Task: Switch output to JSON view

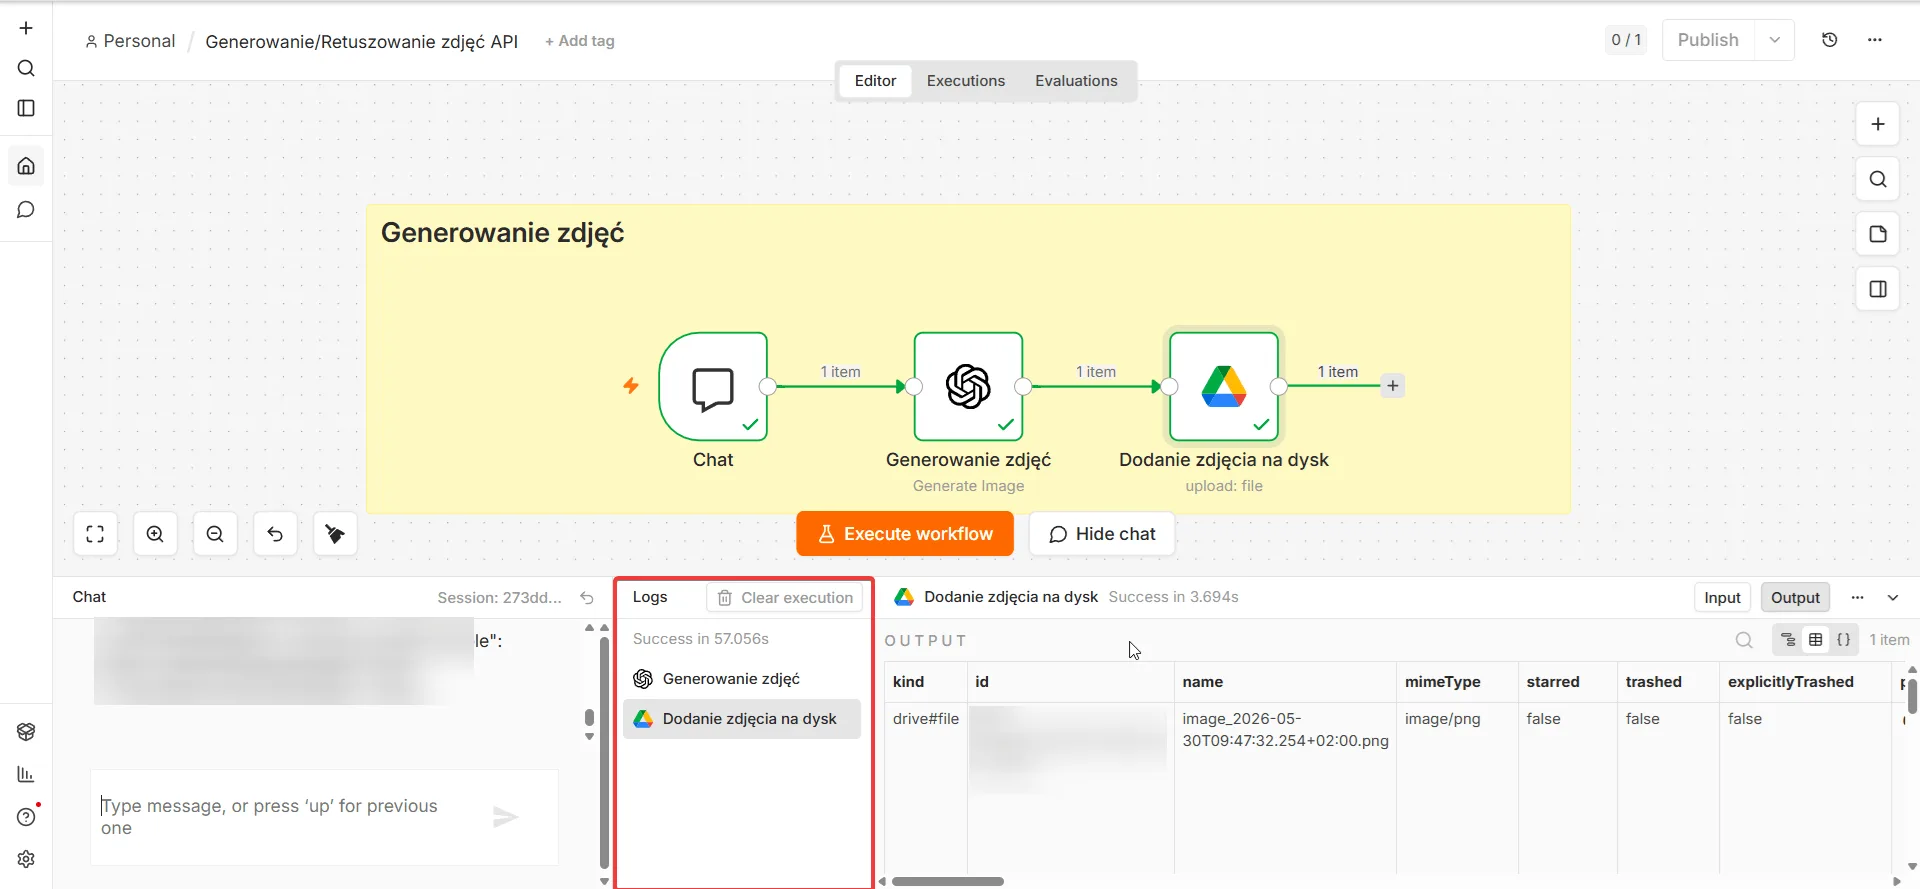Action: (x=1844, y=640)
